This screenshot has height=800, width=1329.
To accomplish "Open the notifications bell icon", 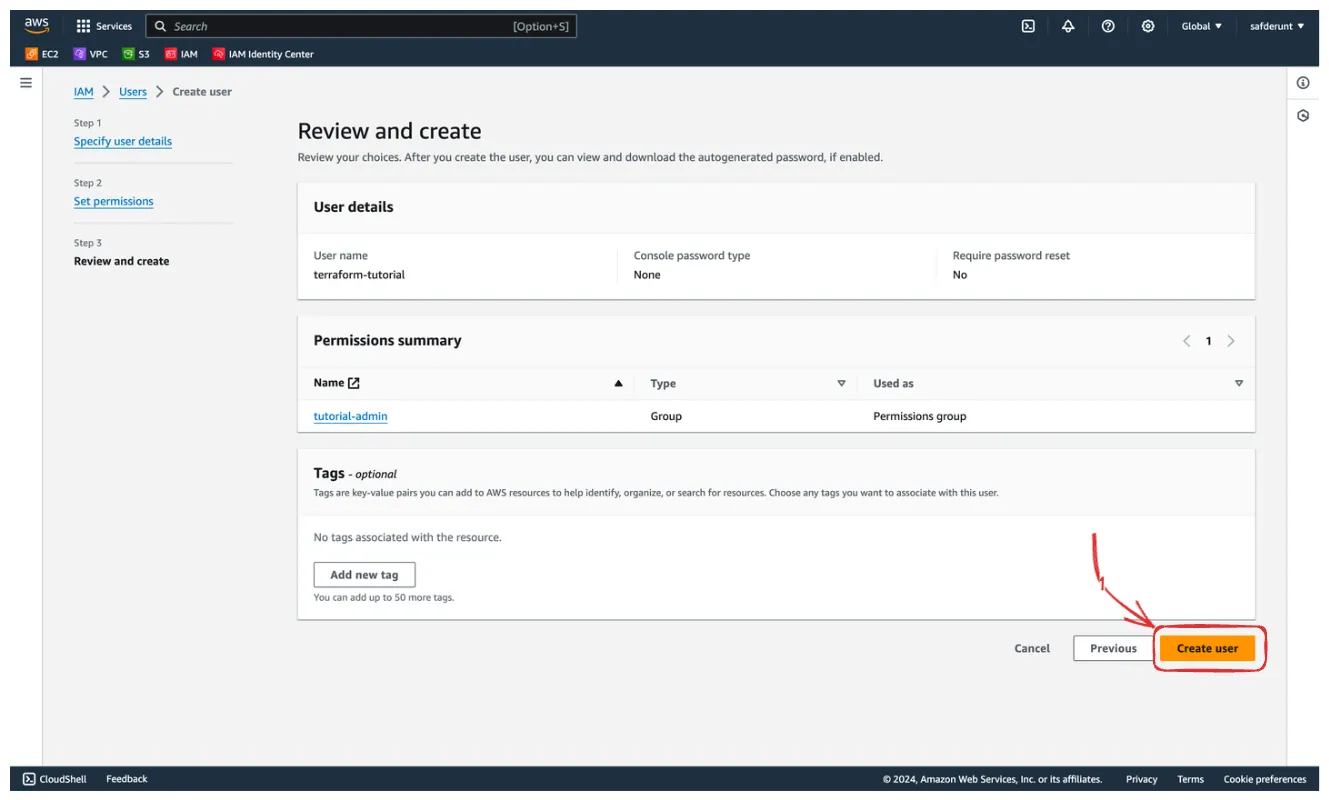I will [x=1068, y=26].
